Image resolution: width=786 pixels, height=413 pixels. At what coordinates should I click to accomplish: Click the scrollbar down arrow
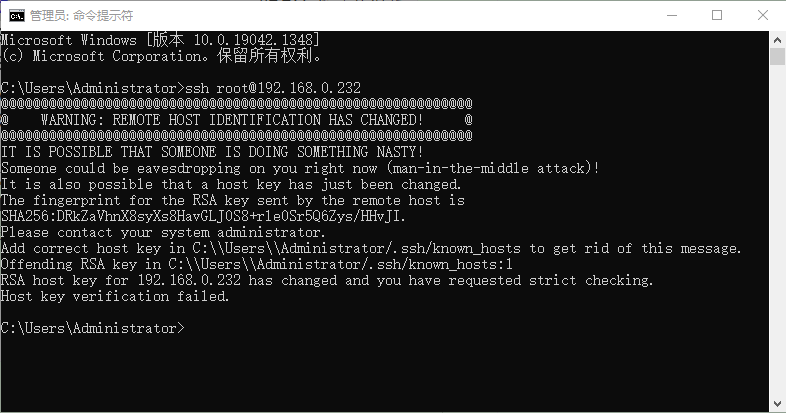pos(777,404)
